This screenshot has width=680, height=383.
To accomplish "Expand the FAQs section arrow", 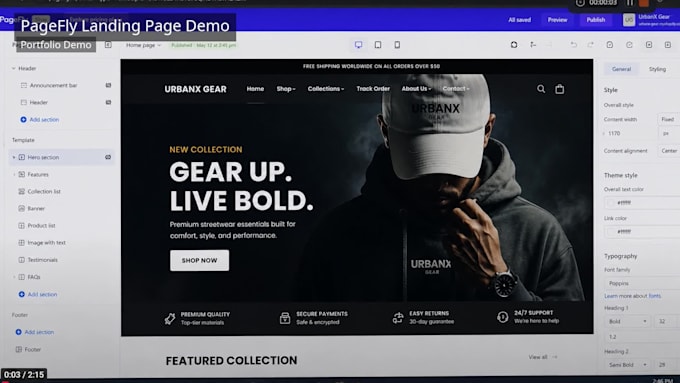I will coord(13,277).
